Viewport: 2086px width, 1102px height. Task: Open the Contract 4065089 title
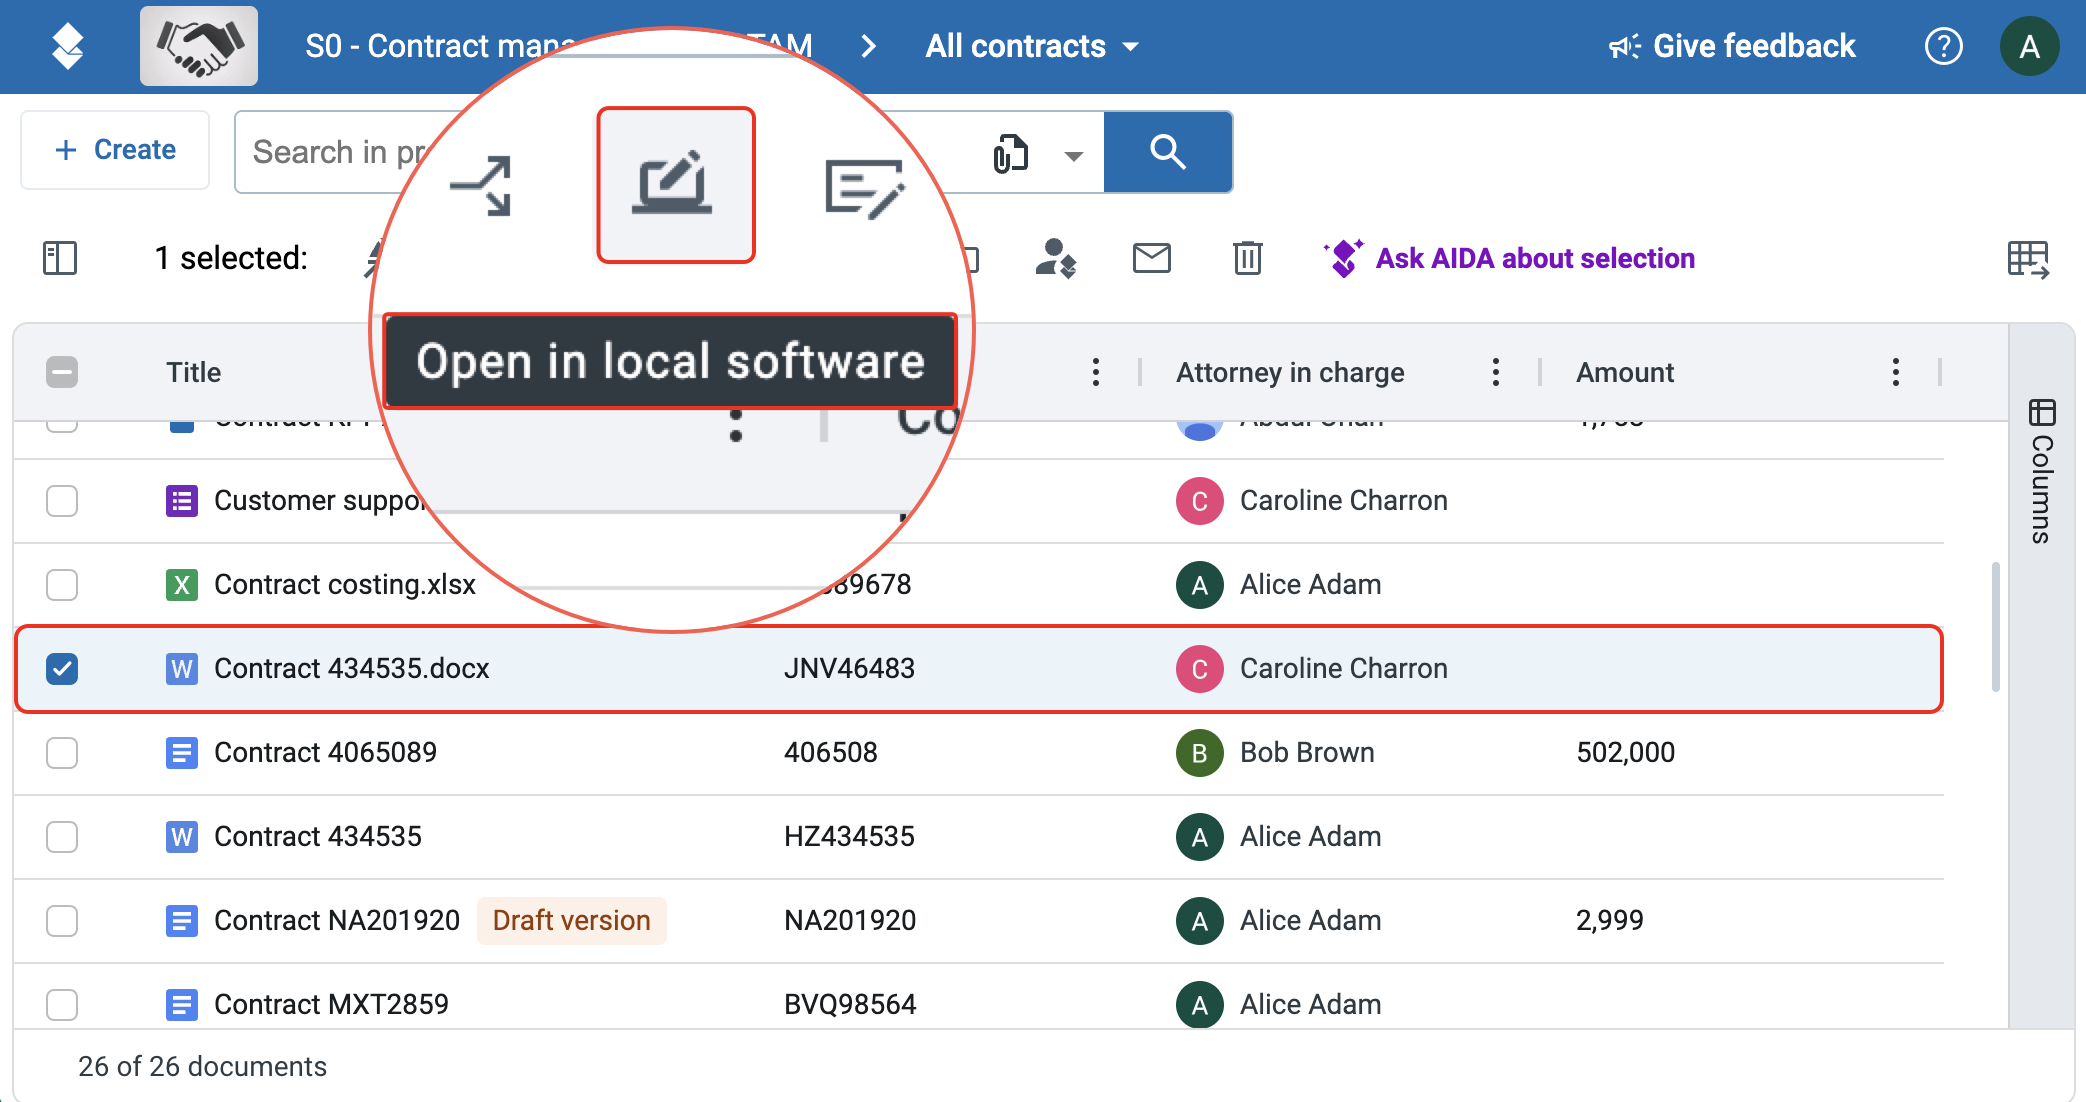pyautogui.click(x=326, y=752)
